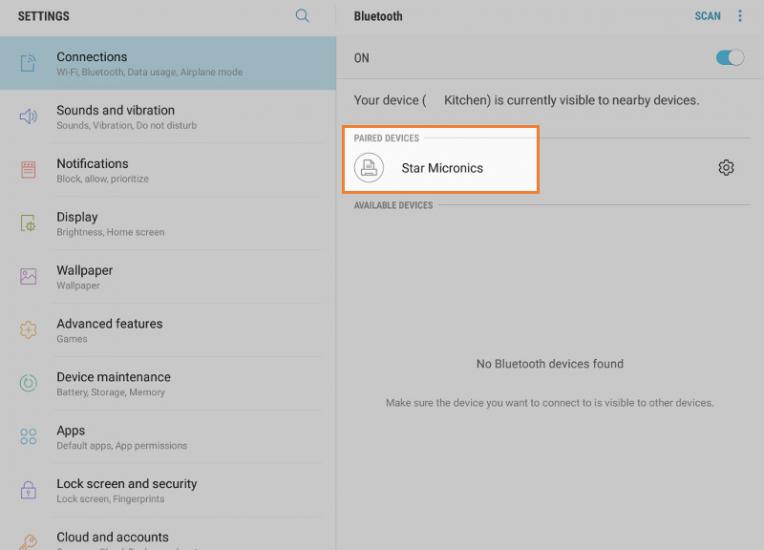Viewport: 764px width, 550px height.
Task: Tap the Sounds and vibration speaker icon
Action: point(28,116)
